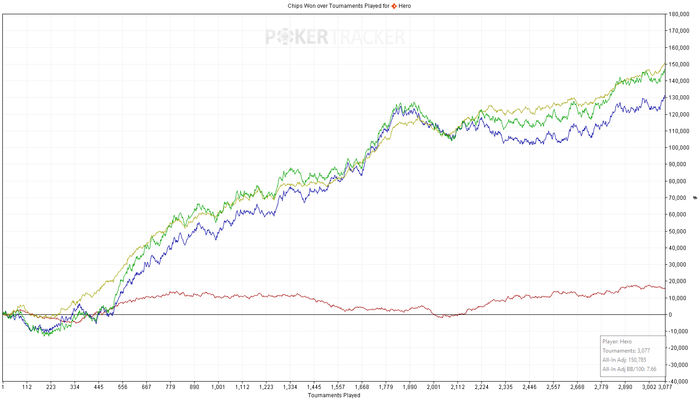Click the '1,557' x-axis label
This screenshot has height=400, width=700.
click(x=338, y=387)
